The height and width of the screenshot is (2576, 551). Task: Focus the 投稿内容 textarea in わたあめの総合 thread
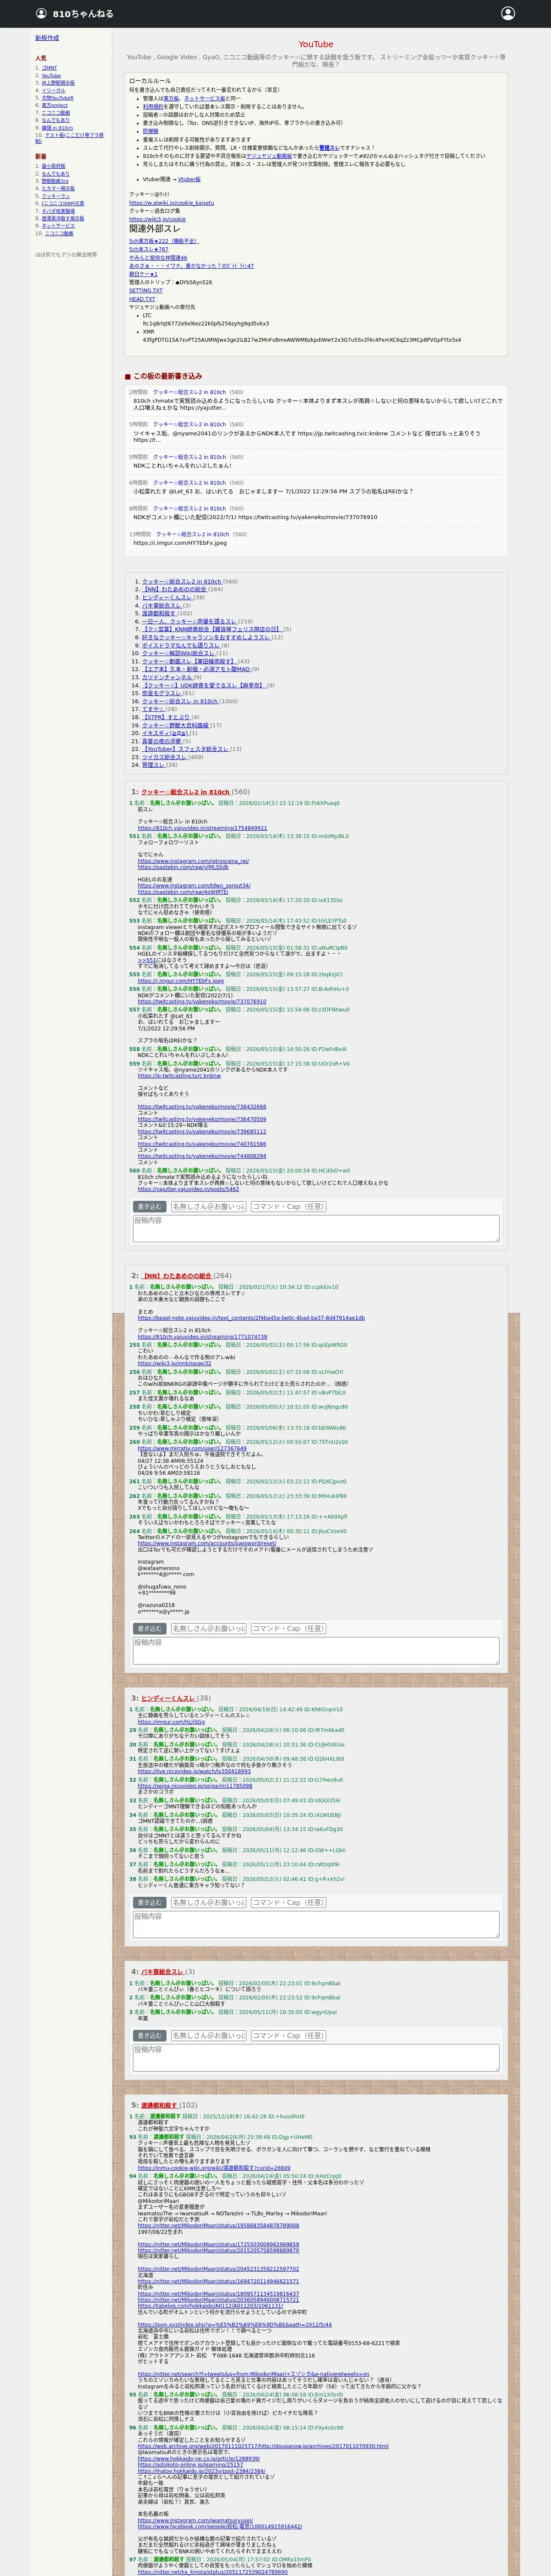click(x=316, y=1650)
